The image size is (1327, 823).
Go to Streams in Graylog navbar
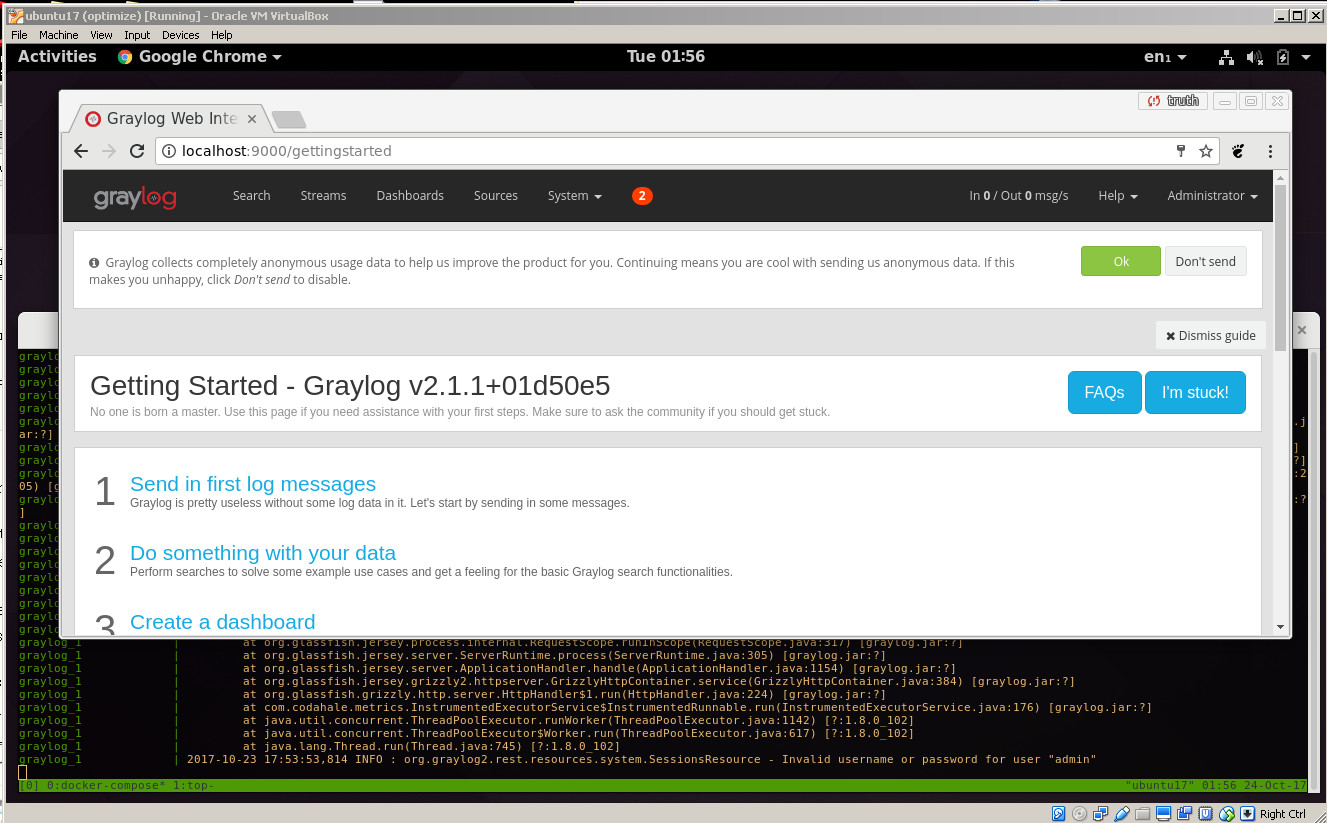point(323,196)
